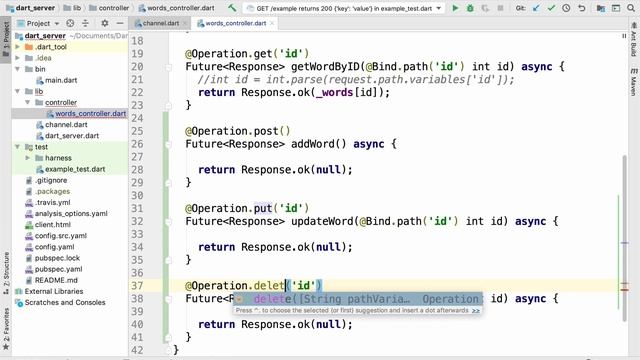This screenshot has width=640, height=360.
Task: Open Git history clock icon
Action: [x=566, y=8]
